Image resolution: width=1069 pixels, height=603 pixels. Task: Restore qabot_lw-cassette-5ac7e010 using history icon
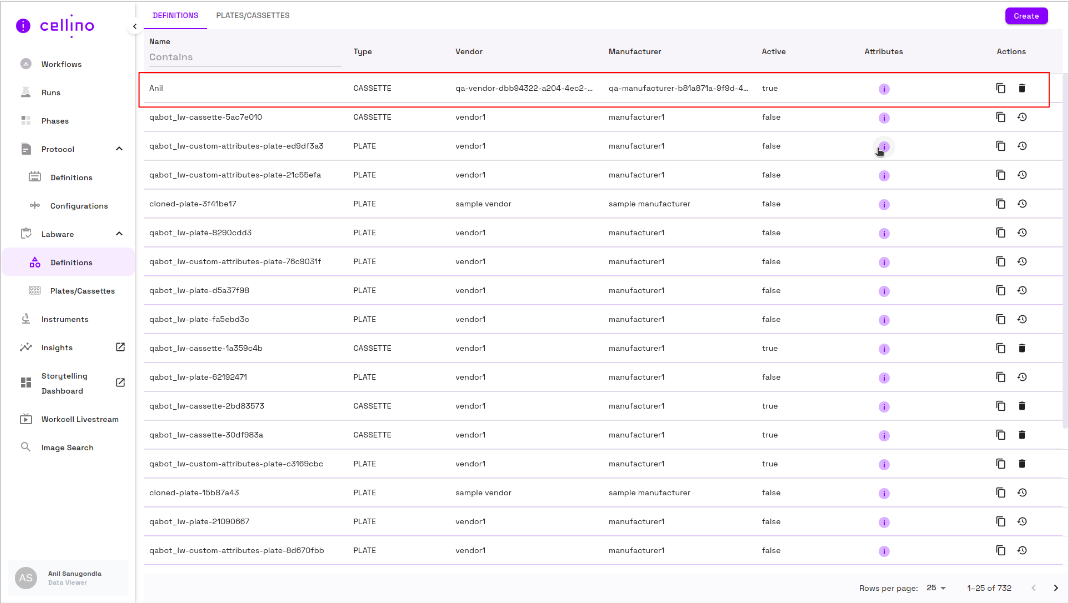point(1022,117)
